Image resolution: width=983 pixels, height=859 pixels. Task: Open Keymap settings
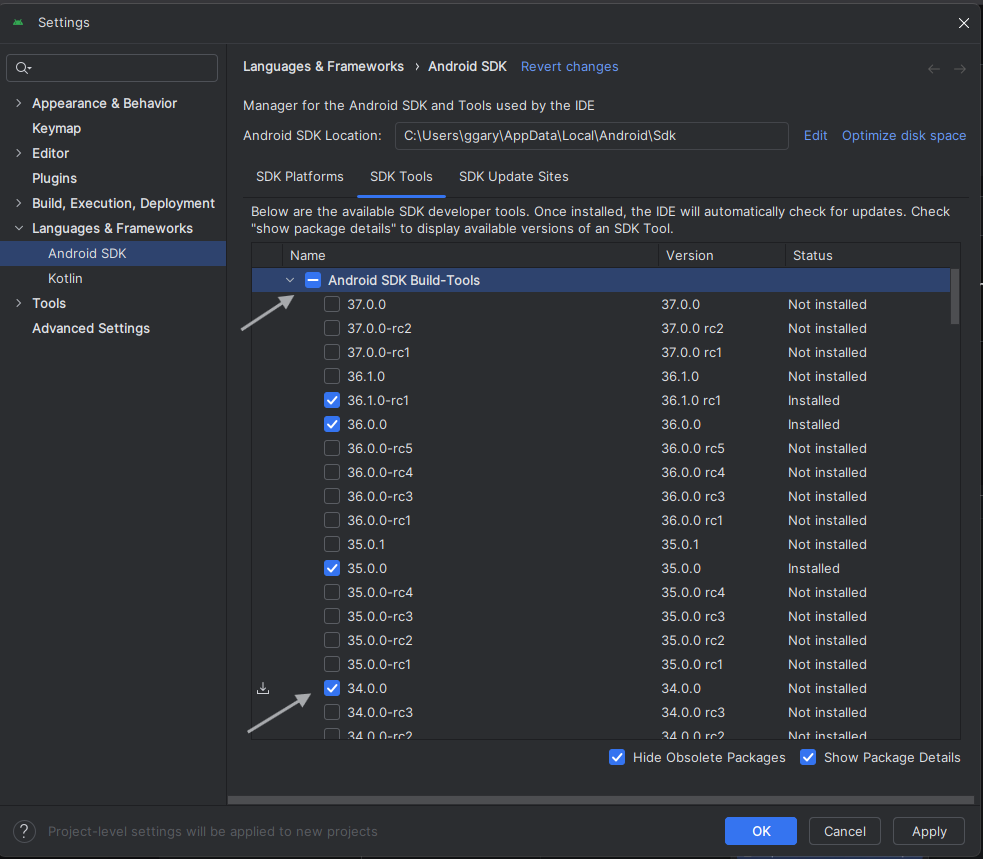tap(56, 129)
